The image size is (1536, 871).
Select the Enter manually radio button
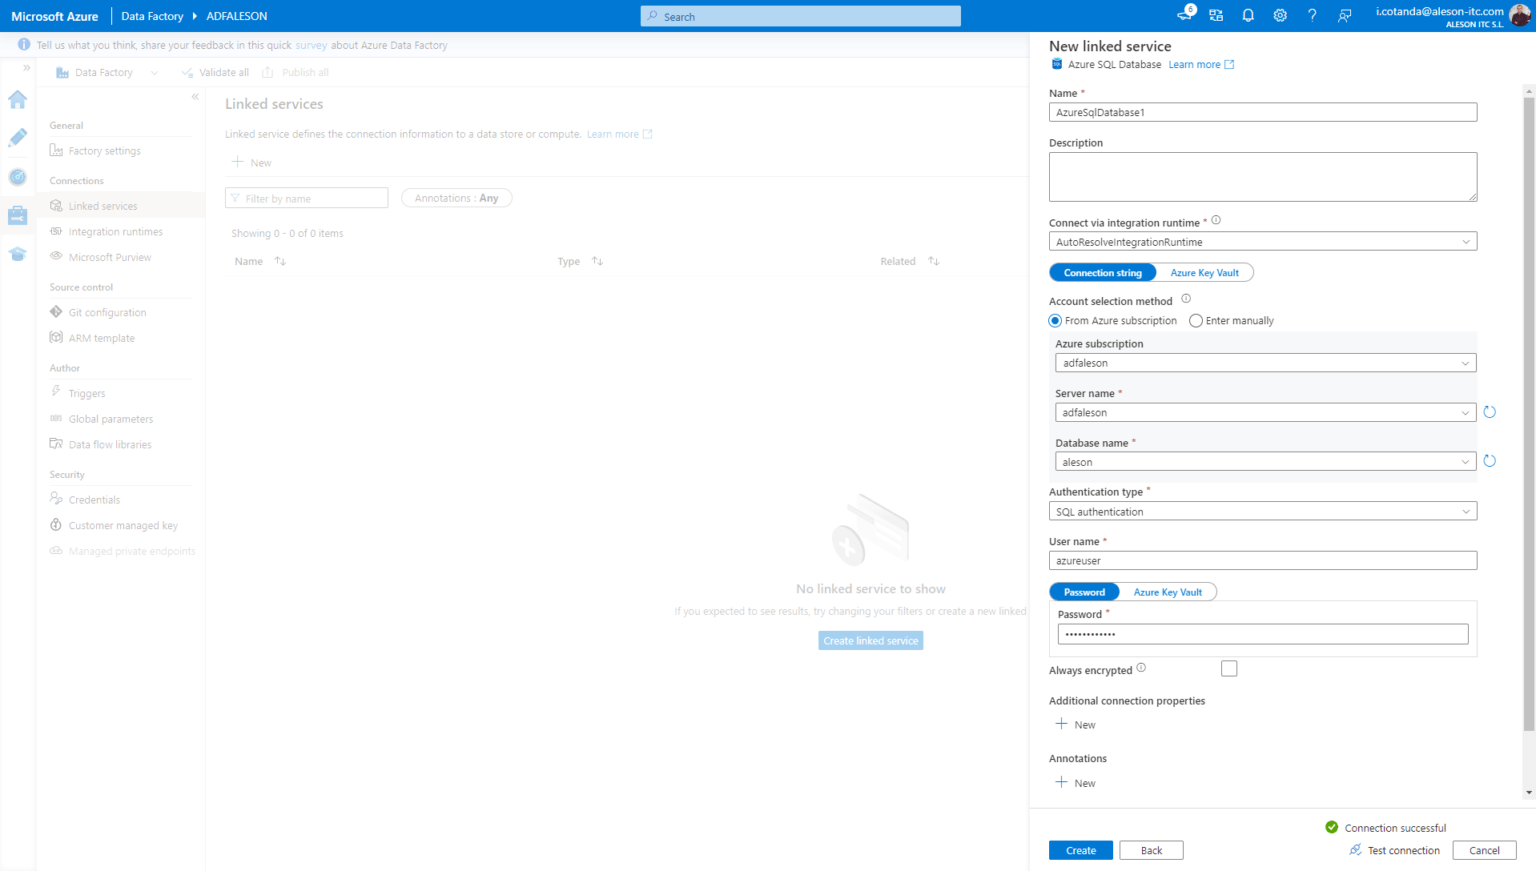coord(1195,321)
